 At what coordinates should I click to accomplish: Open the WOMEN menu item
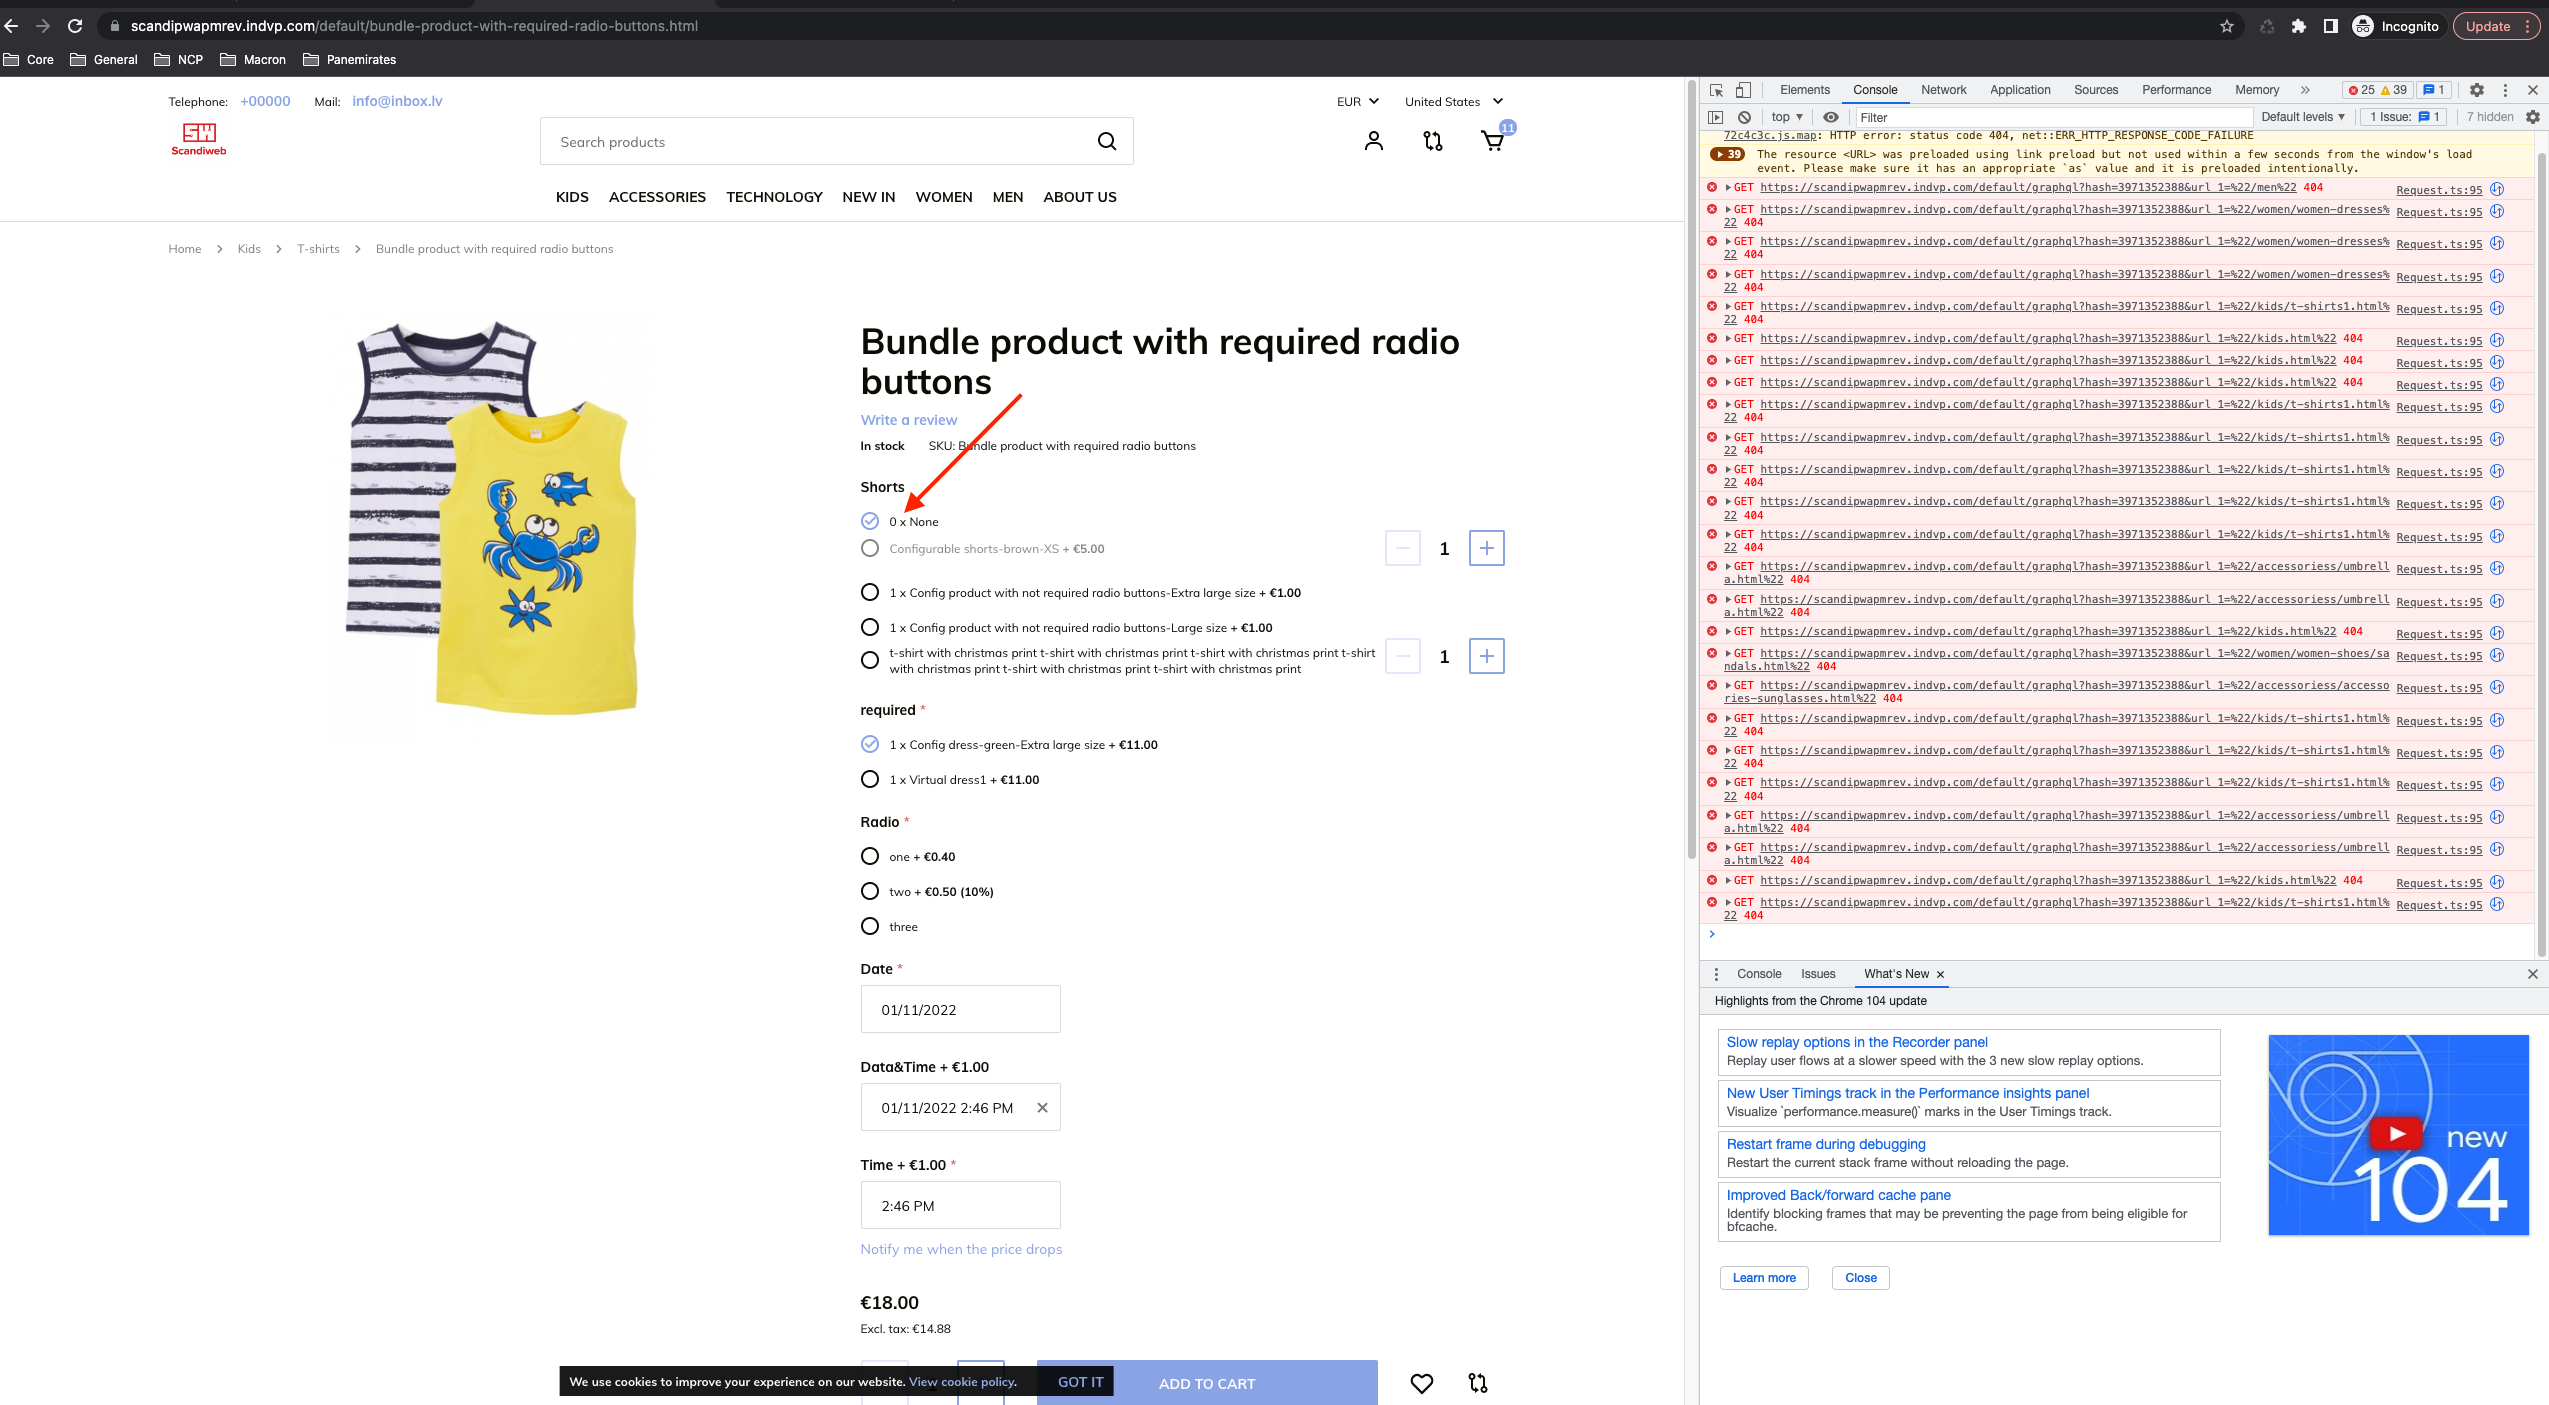(x=943, y=197)
